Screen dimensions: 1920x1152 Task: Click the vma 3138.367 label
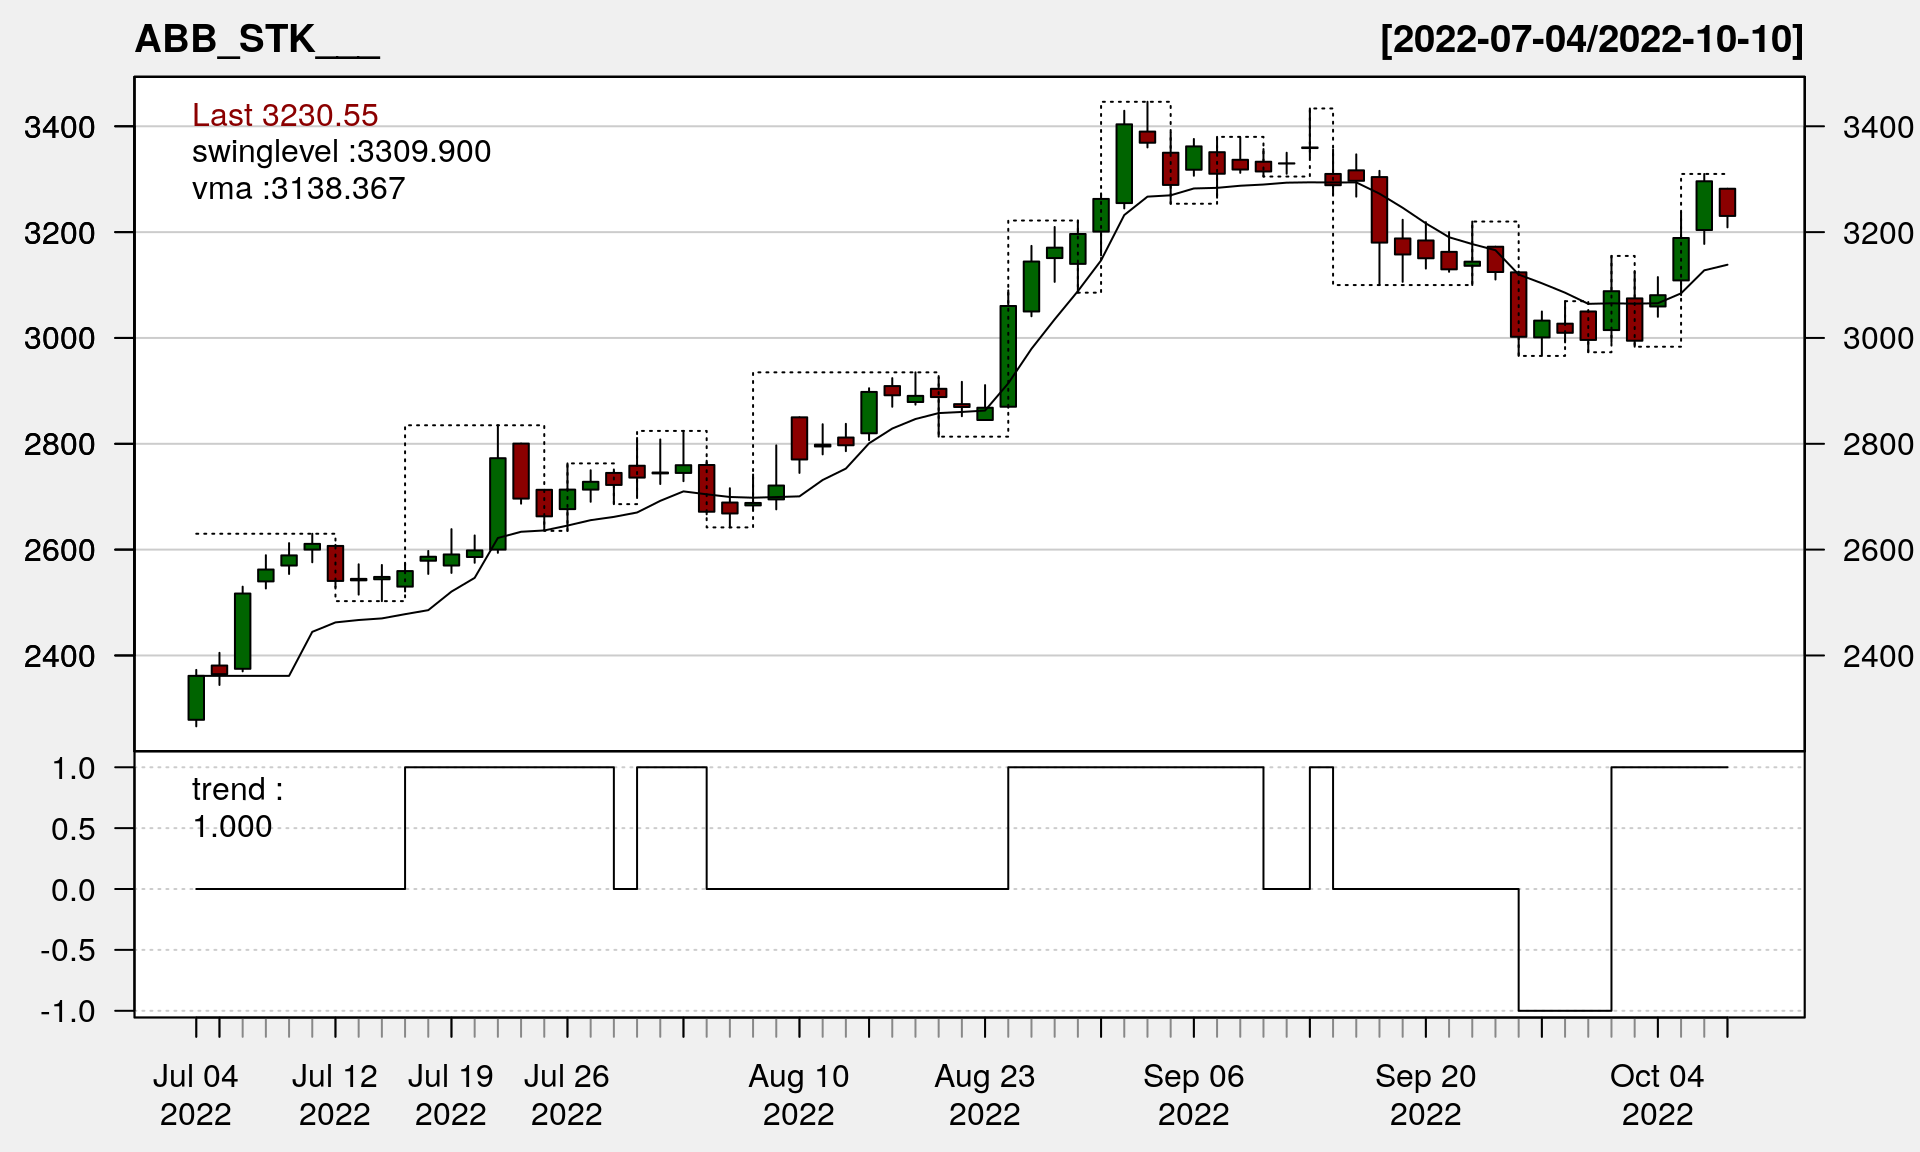pyautogui.click(x=298, y=189)
